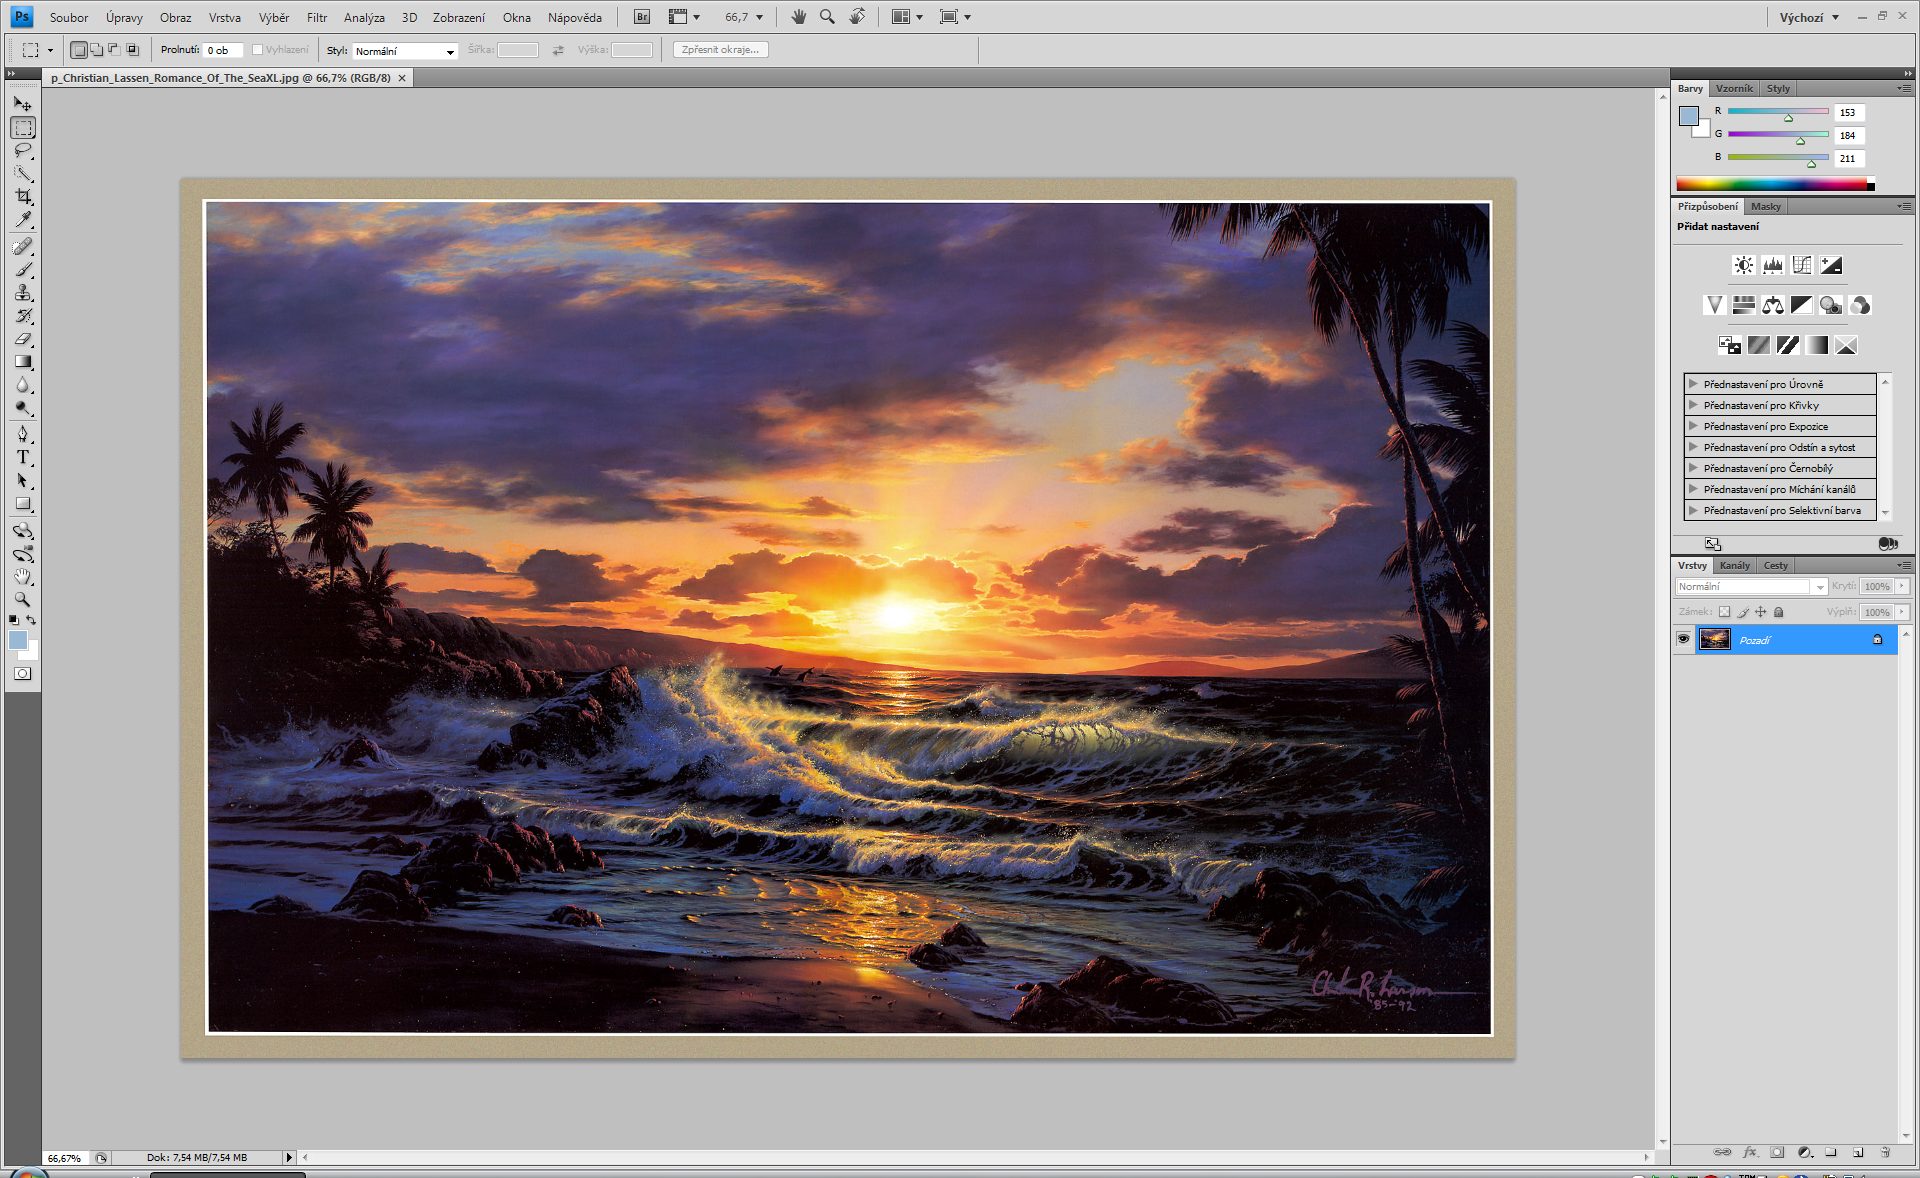Select the Crop tool
Viewport: 1920px width, 1178px height.
23,197
